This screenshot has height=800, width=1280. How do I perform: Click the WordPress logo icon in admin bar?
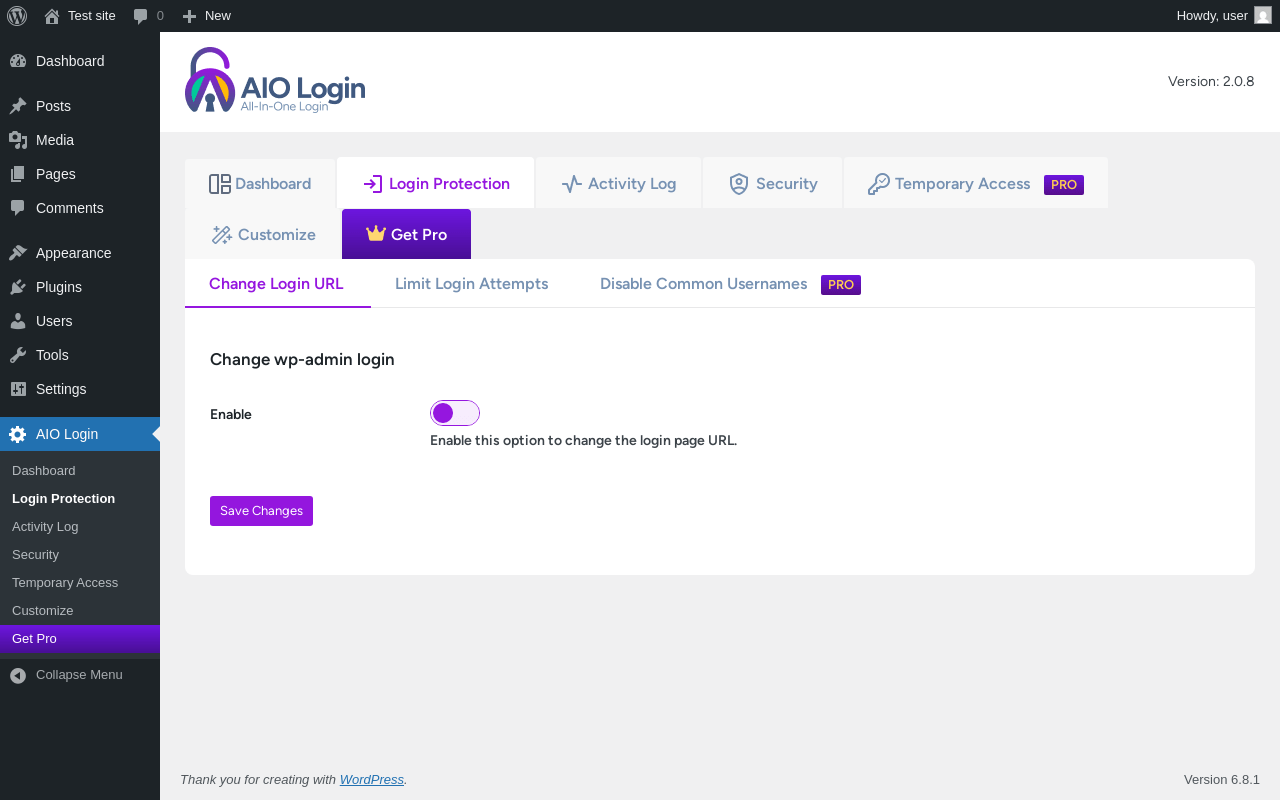pyautogui.click(x=17, y=16)
